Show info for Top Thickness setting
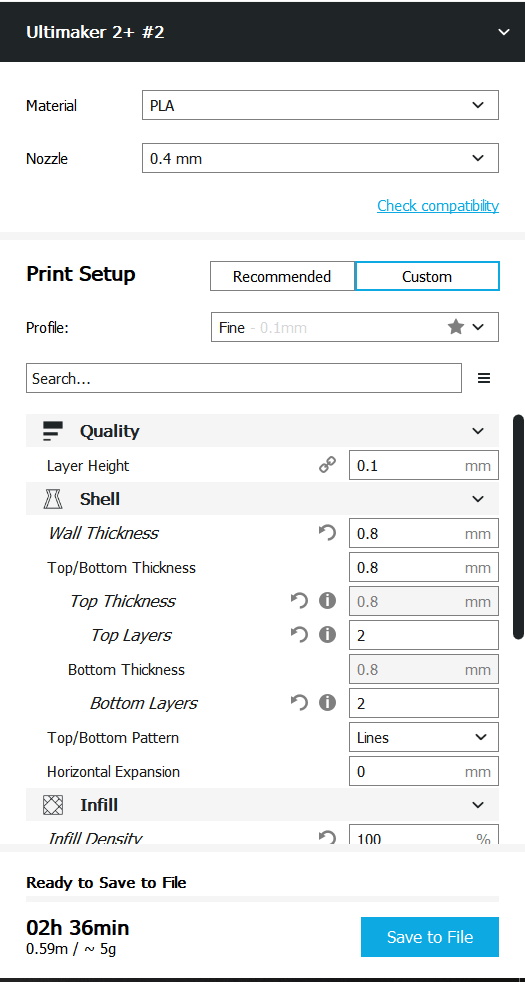This screenshot has height=982, width=525. (328, 601)
